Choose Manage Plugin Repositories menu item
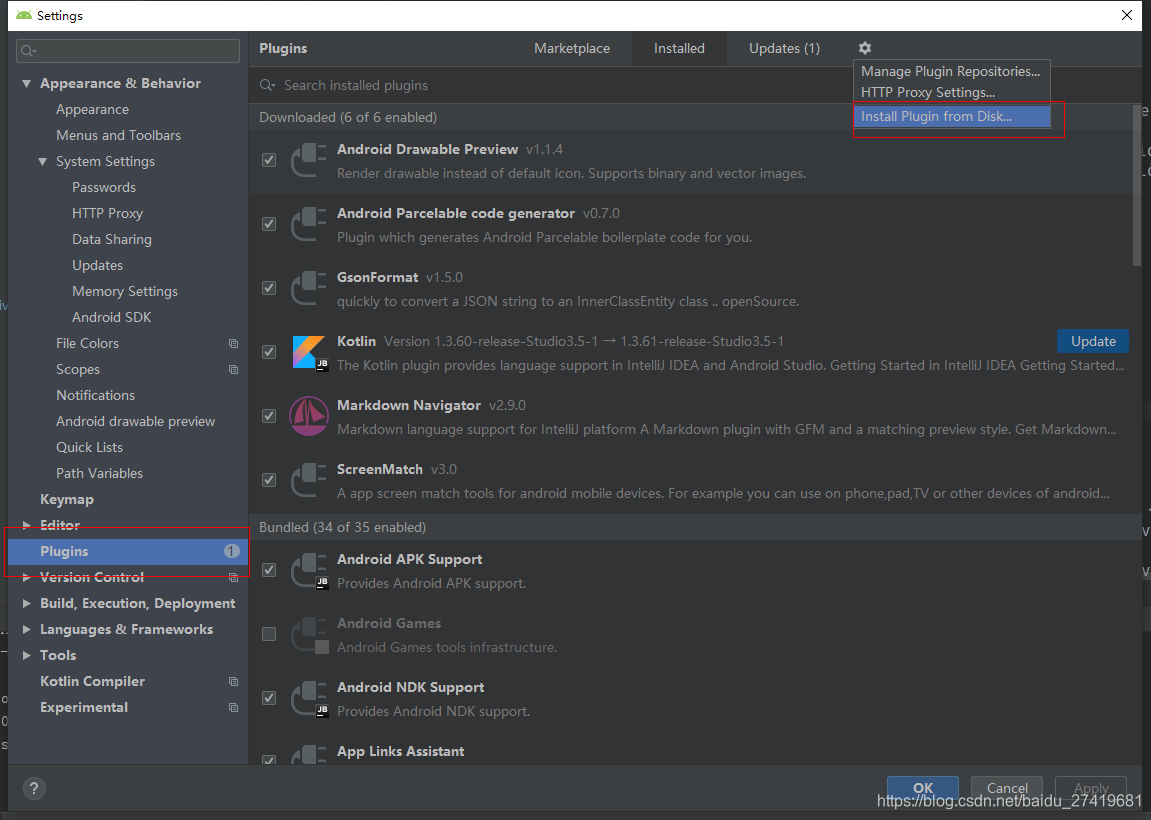Image resolution: width=1151 pixels, height=820 pixels. 951,71
